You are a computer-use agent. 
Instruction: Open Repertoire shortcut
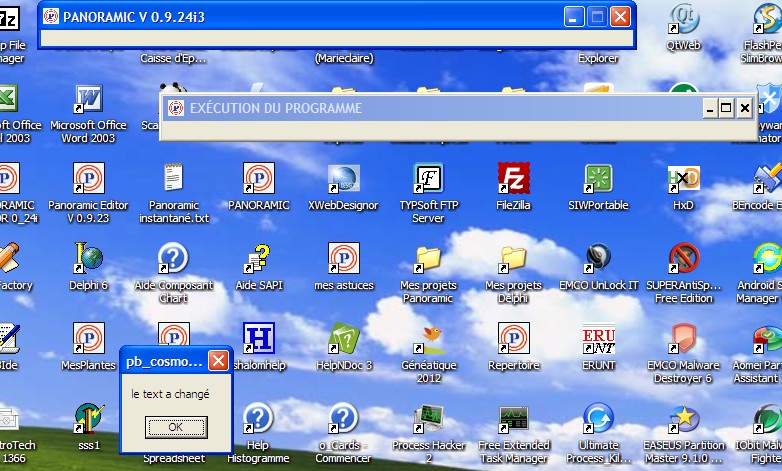tap(513, 338)
